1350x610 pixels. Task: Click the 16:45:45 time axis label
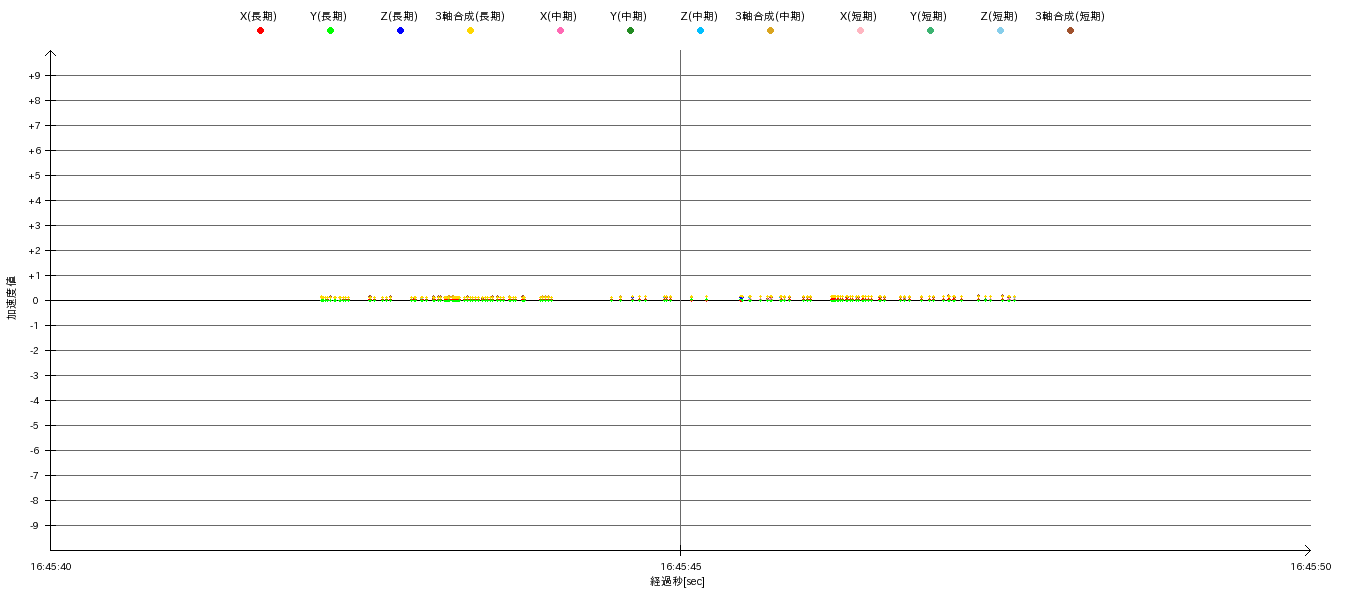(x=680, y=566)
